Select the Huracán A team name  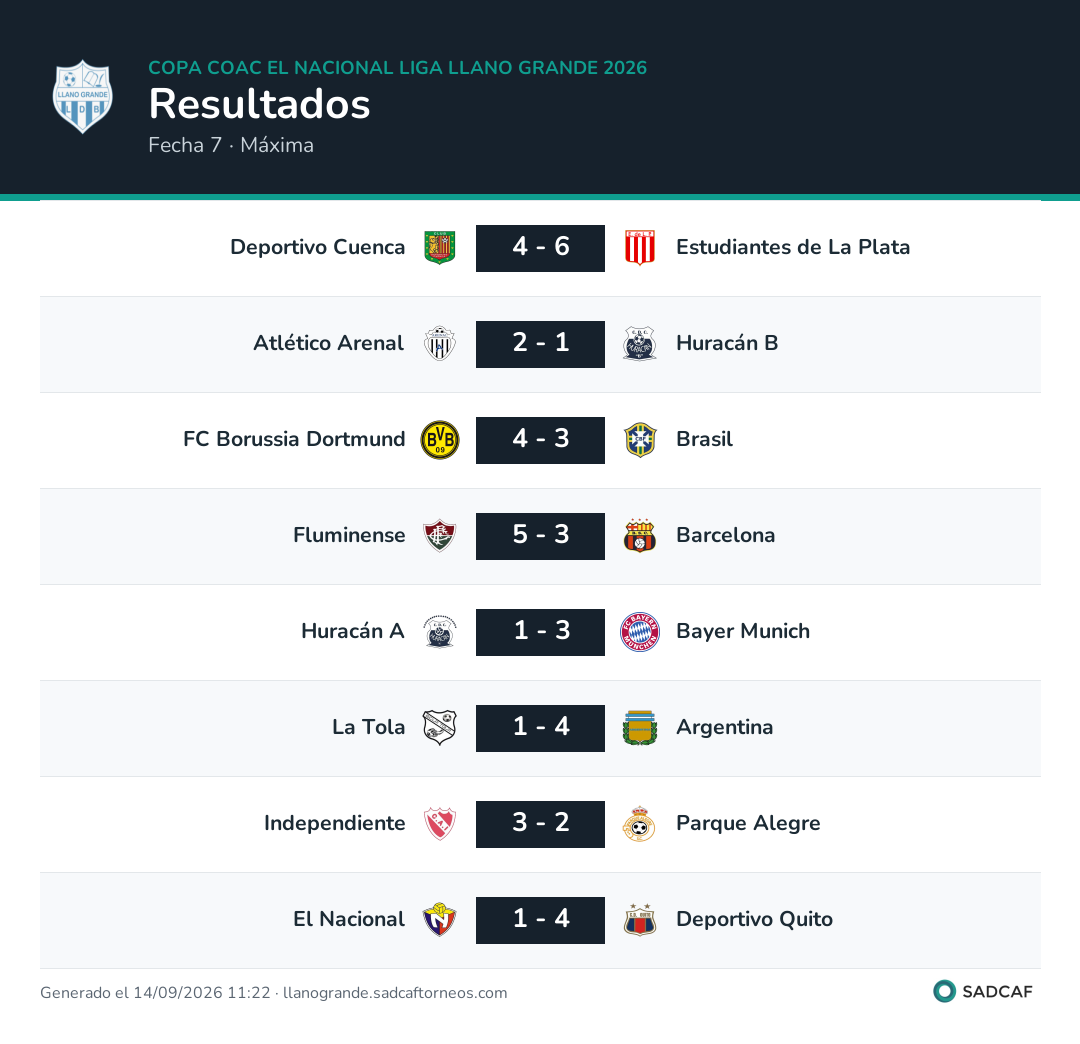click(353, 631)
